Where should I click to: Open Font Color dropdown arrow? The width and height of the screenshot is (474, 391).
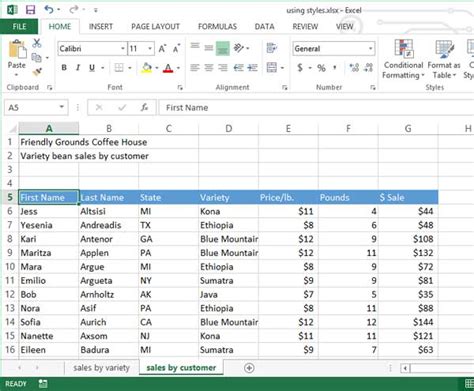[x=178, y=68]
